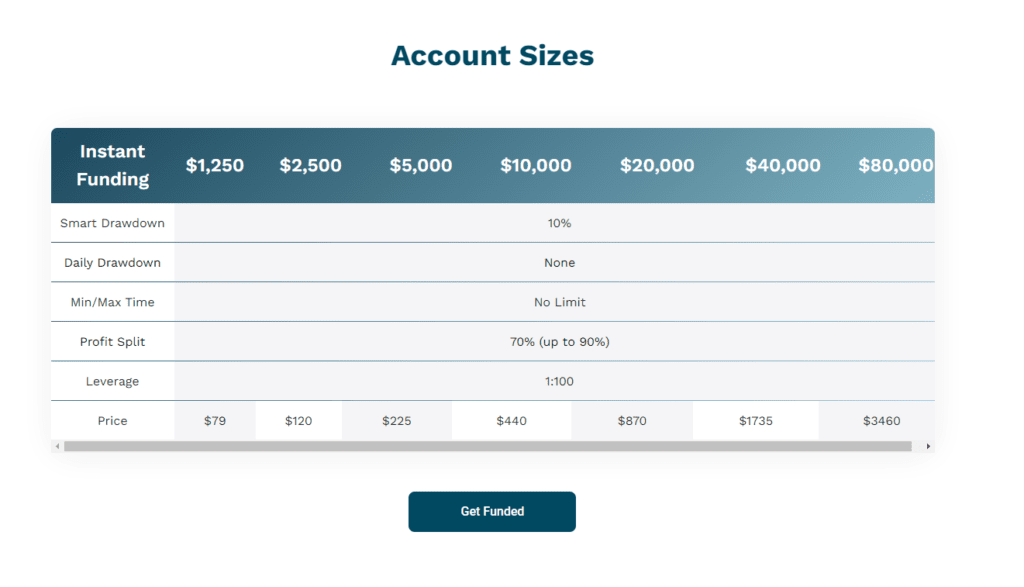Select the $1,250 account size header

215,165
